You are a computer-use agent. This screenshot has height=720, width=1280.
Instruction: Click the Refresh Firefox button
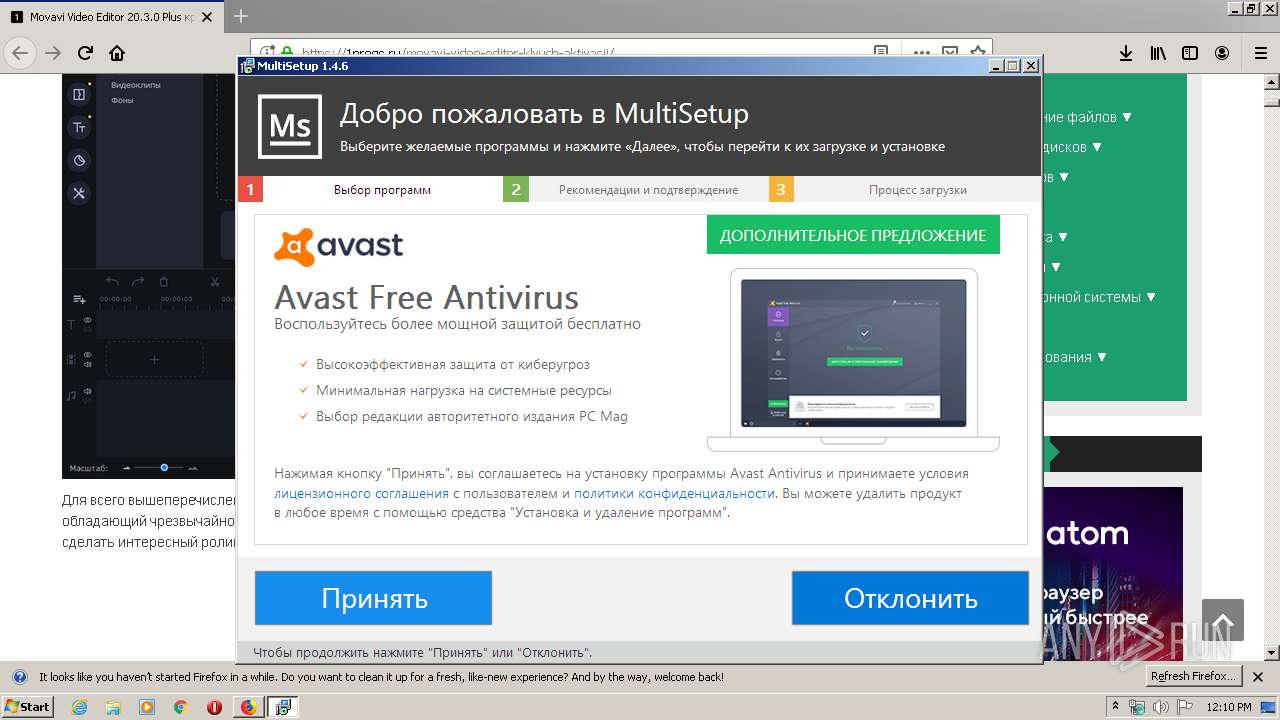point(1193,676)
